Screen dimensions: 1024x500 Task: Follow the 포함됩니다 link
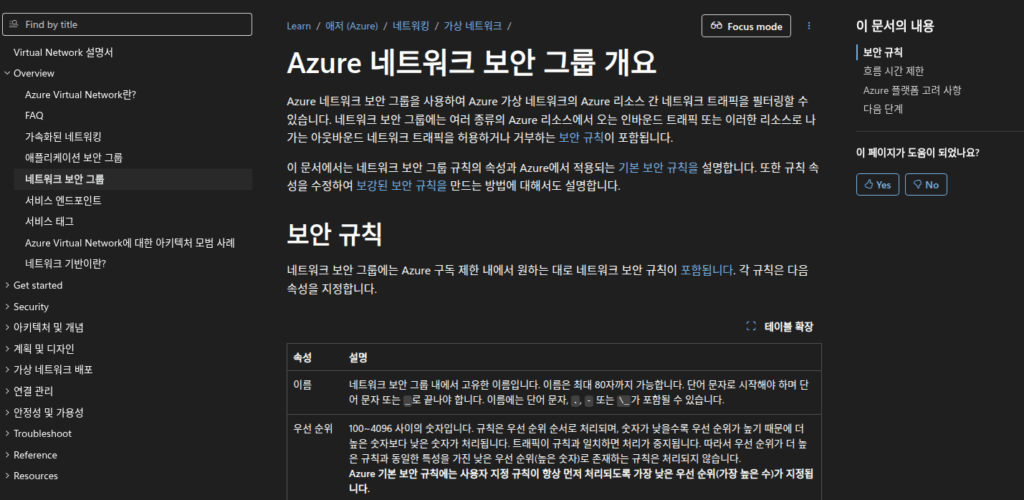[x=707, y=270]
